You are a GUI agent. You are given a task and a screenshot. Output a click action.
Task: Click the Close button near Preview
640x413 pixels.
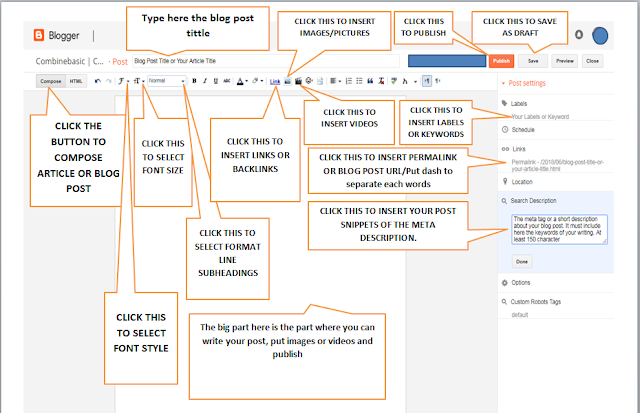click(592, 61)
